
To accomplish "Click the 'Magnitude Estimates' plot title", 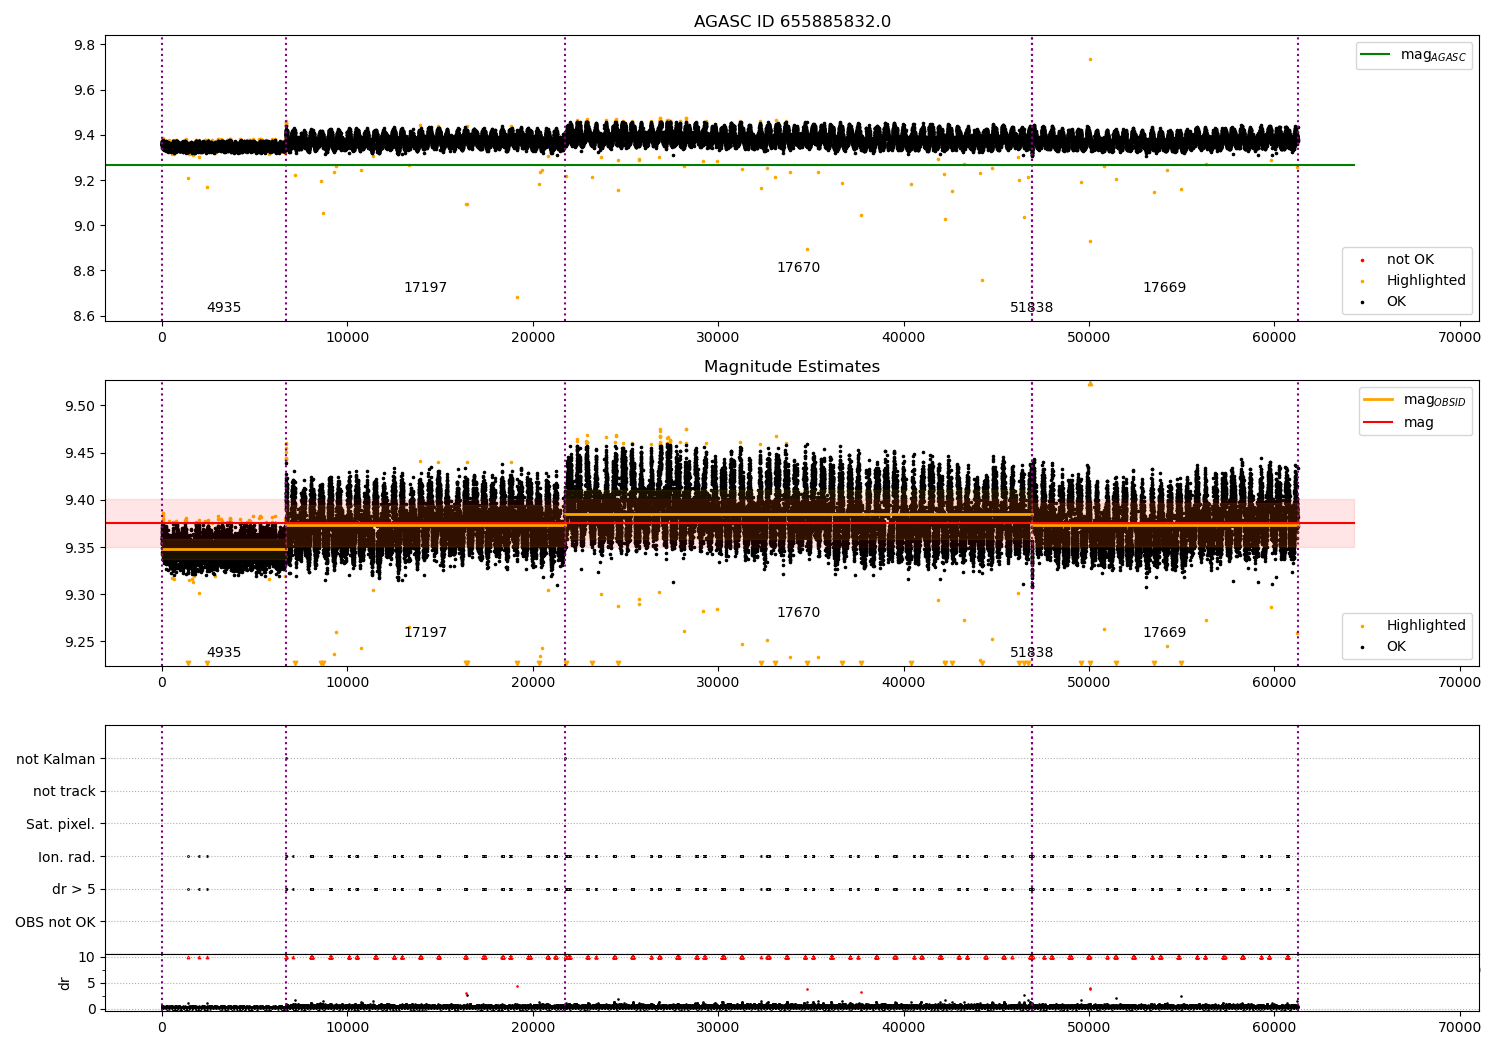I will (x=792, y=367).
